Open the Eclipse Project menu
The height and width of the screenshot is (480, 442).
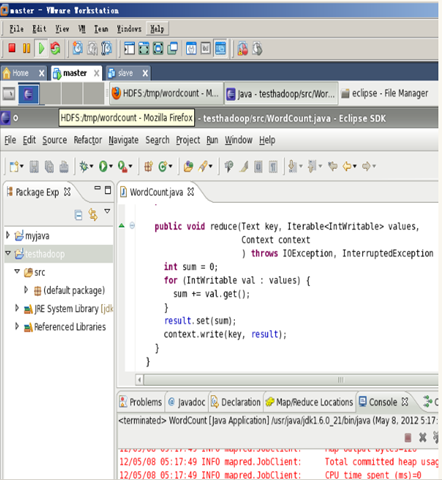[188, 140]
